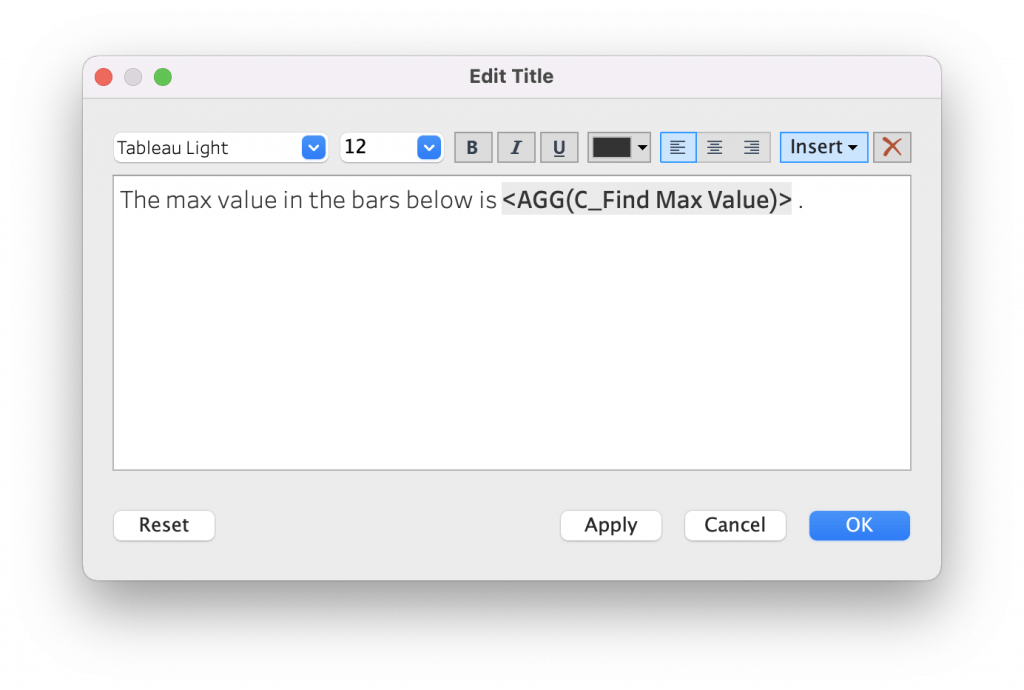This screenshot has width=1024, height=690.
Task: Confirm with the OK button
Action: click(x=859, y=525)
